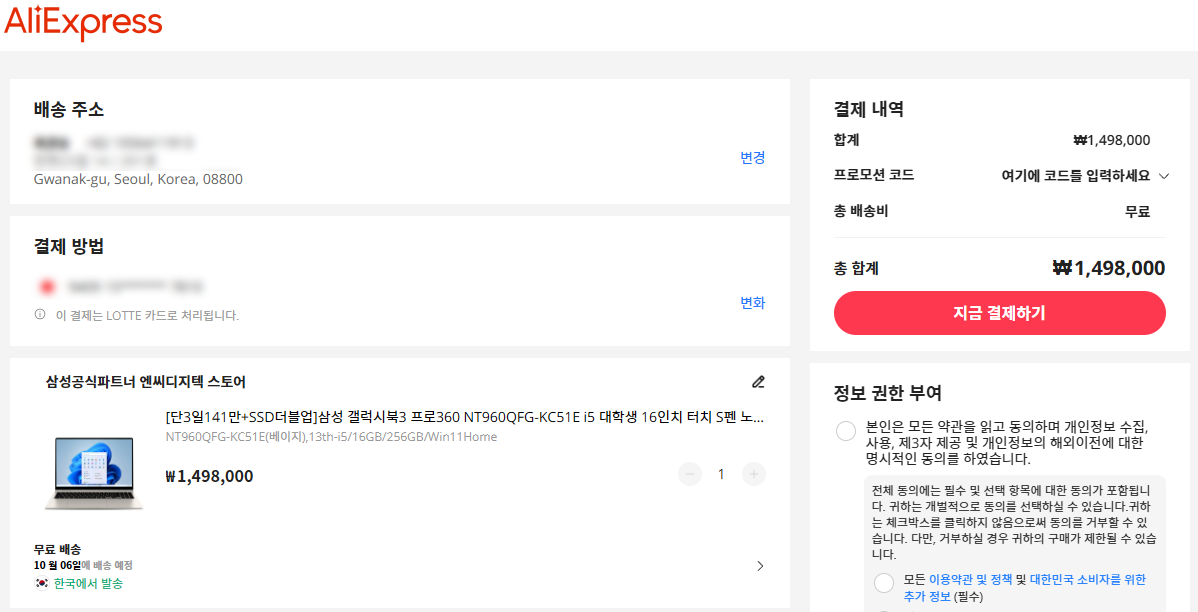Image resolution: width=1198 pixels, height=612 pixels.
Task: Click 변화 to change the payment method
Action: click(x=753, y=303)
